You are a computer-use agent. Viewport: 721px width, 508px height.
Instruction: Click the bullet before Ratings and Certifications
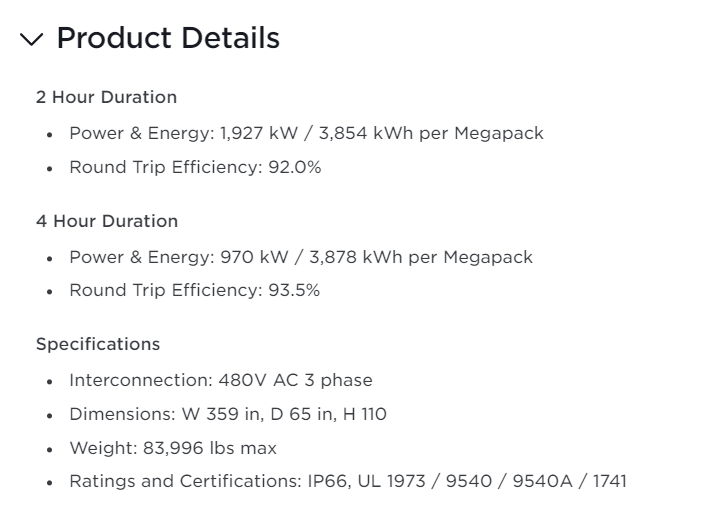(x=50, y=482)
